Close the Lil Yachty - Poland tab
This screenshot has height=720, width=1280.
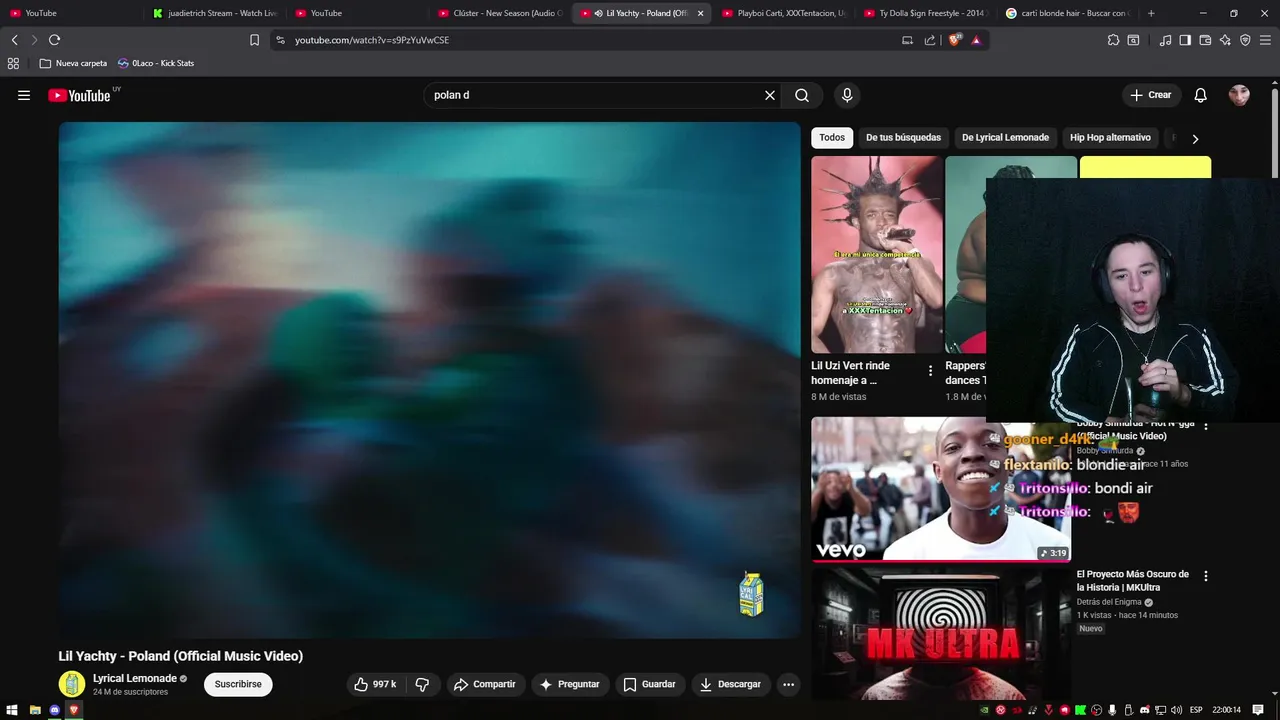pyautogui.click(x=700, y=13)
